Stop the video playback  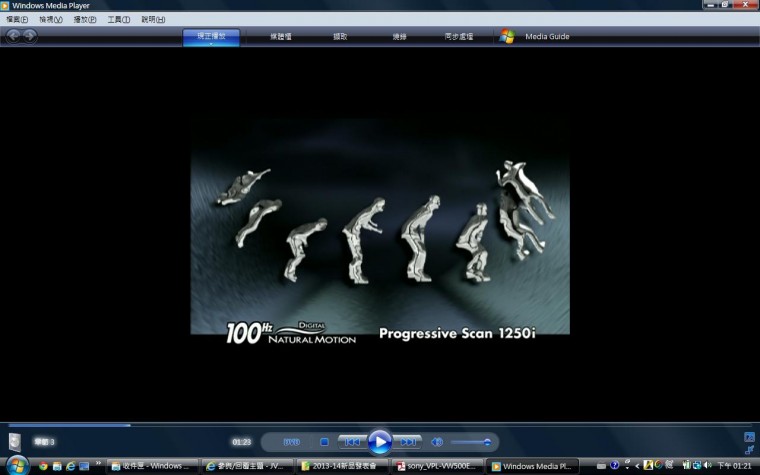point(324,441)
